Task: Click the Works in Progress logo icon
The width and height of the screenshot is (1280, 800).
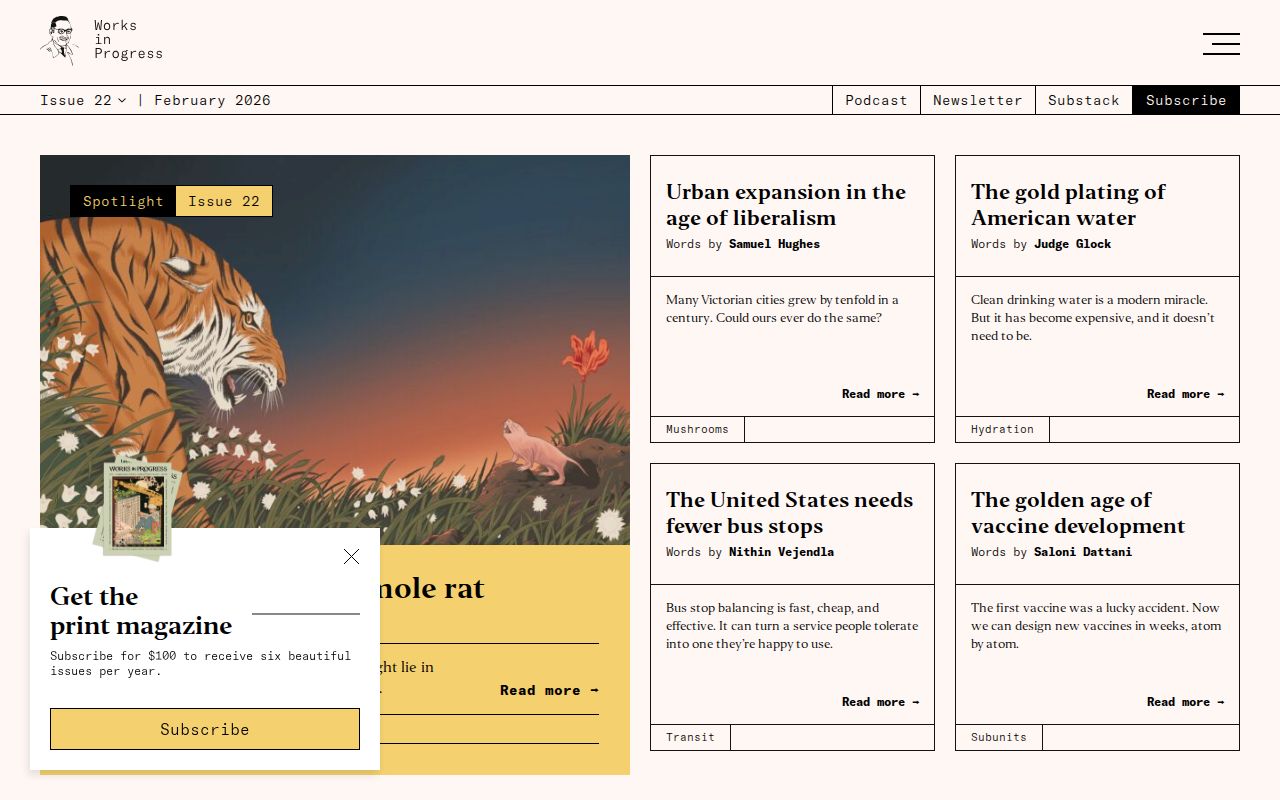Action: [x=59, y=40]
